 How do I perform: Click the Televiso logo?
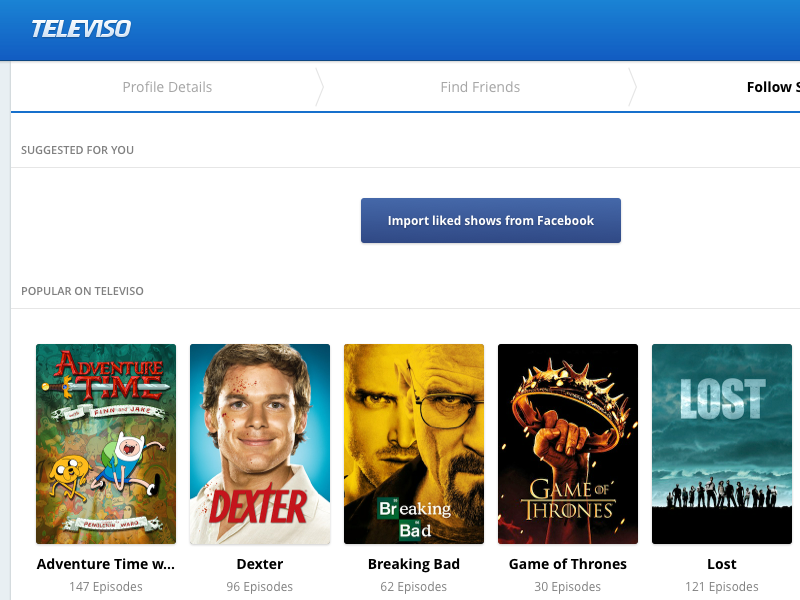coord(81,29)
